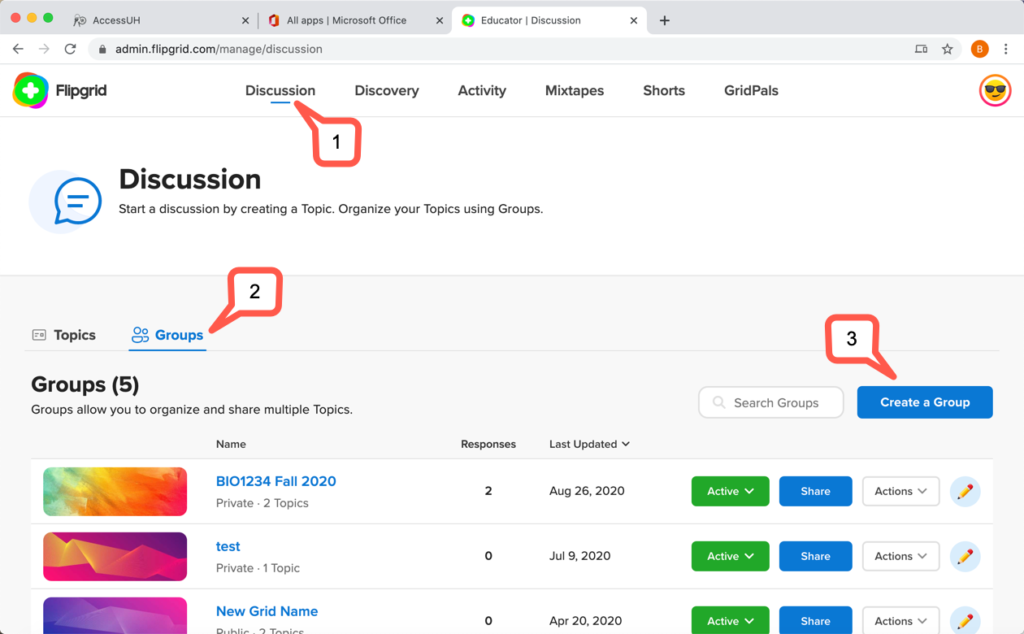
Task: Click the Responses column header
Action: [x=488, y=444]
